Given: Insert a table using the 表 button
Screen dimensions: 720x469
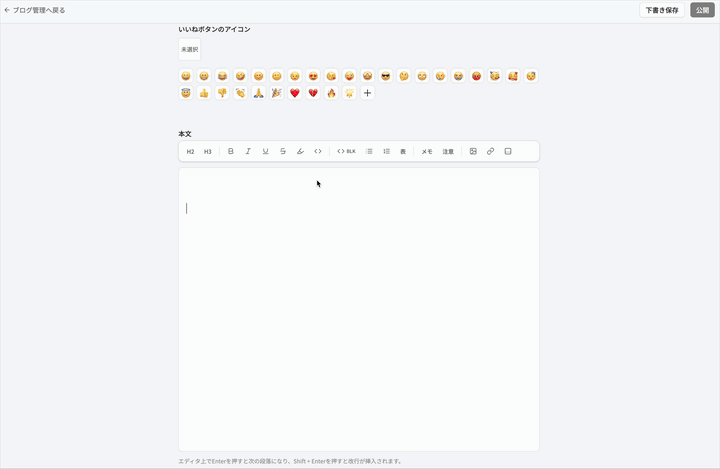Looking at the screenshot, I should point(403,152).
